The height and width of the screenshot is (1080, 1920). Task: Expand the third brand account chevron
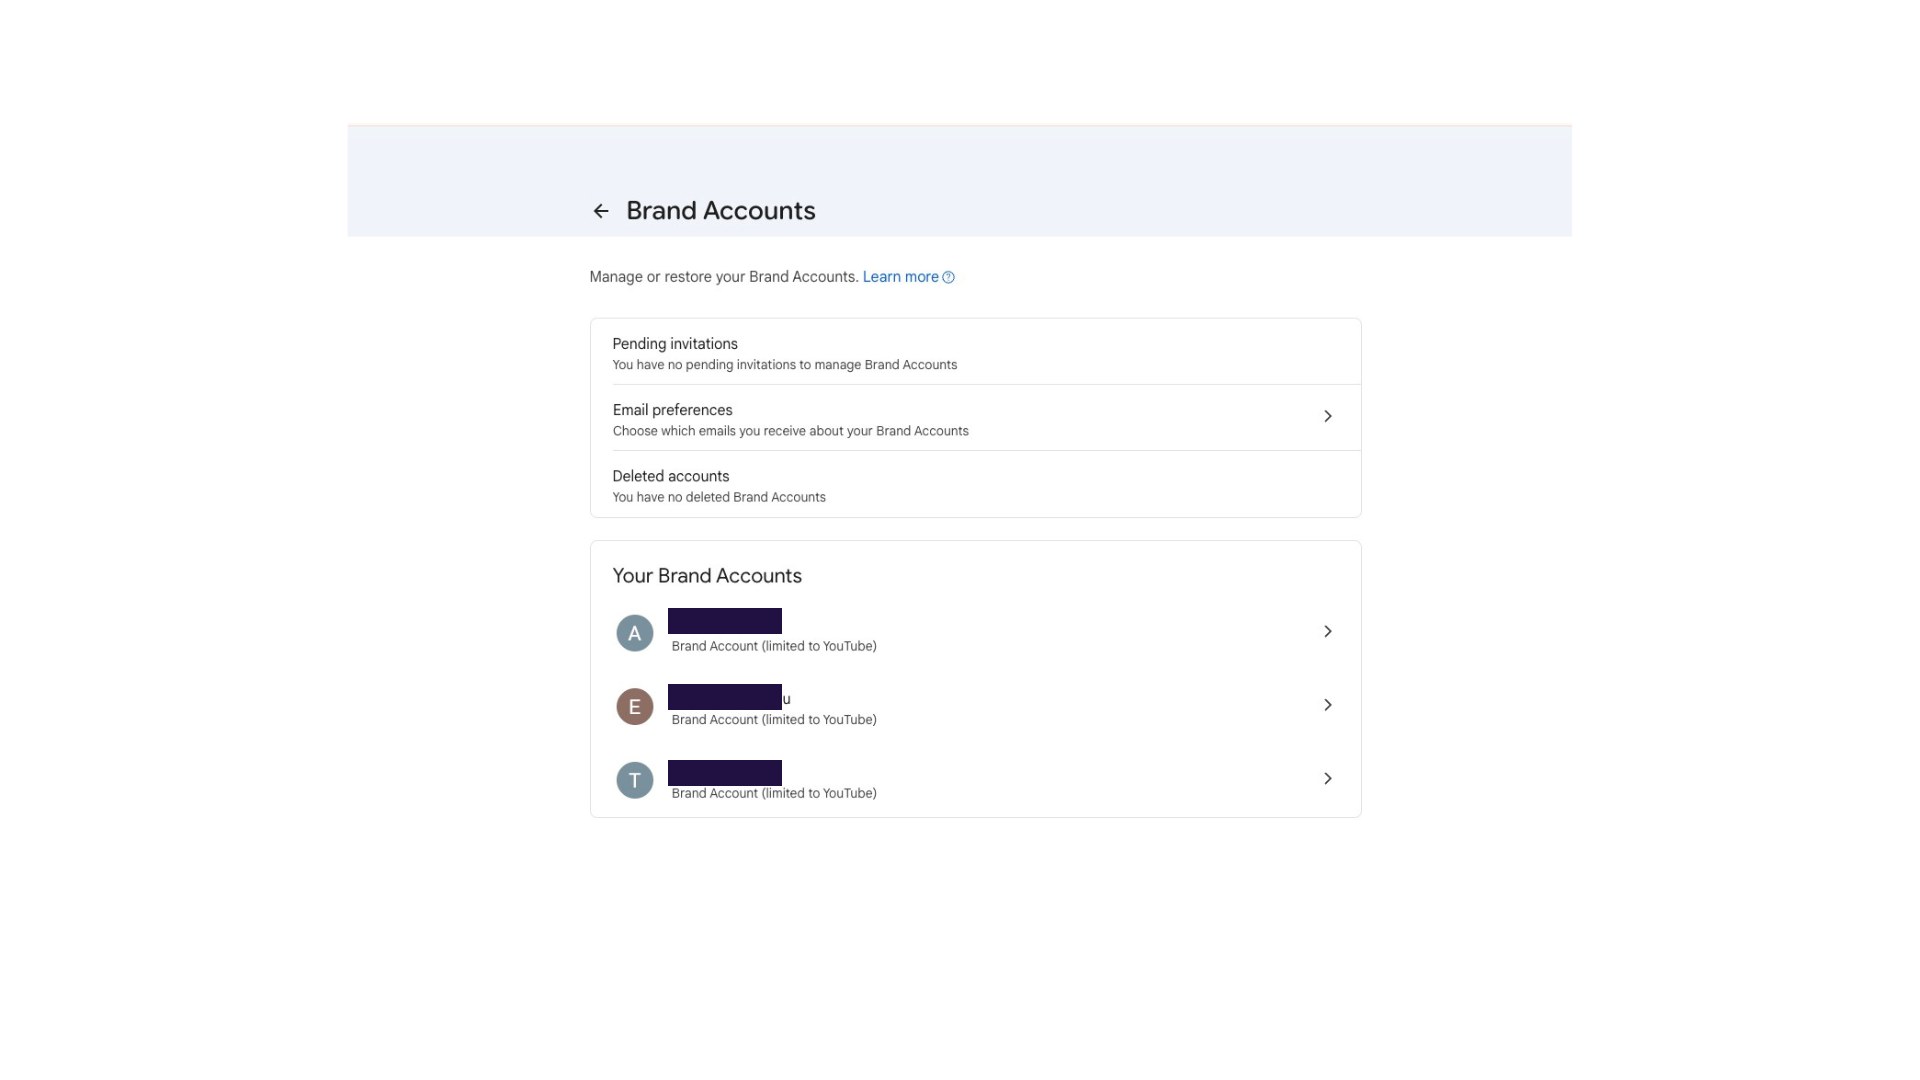1328,778
